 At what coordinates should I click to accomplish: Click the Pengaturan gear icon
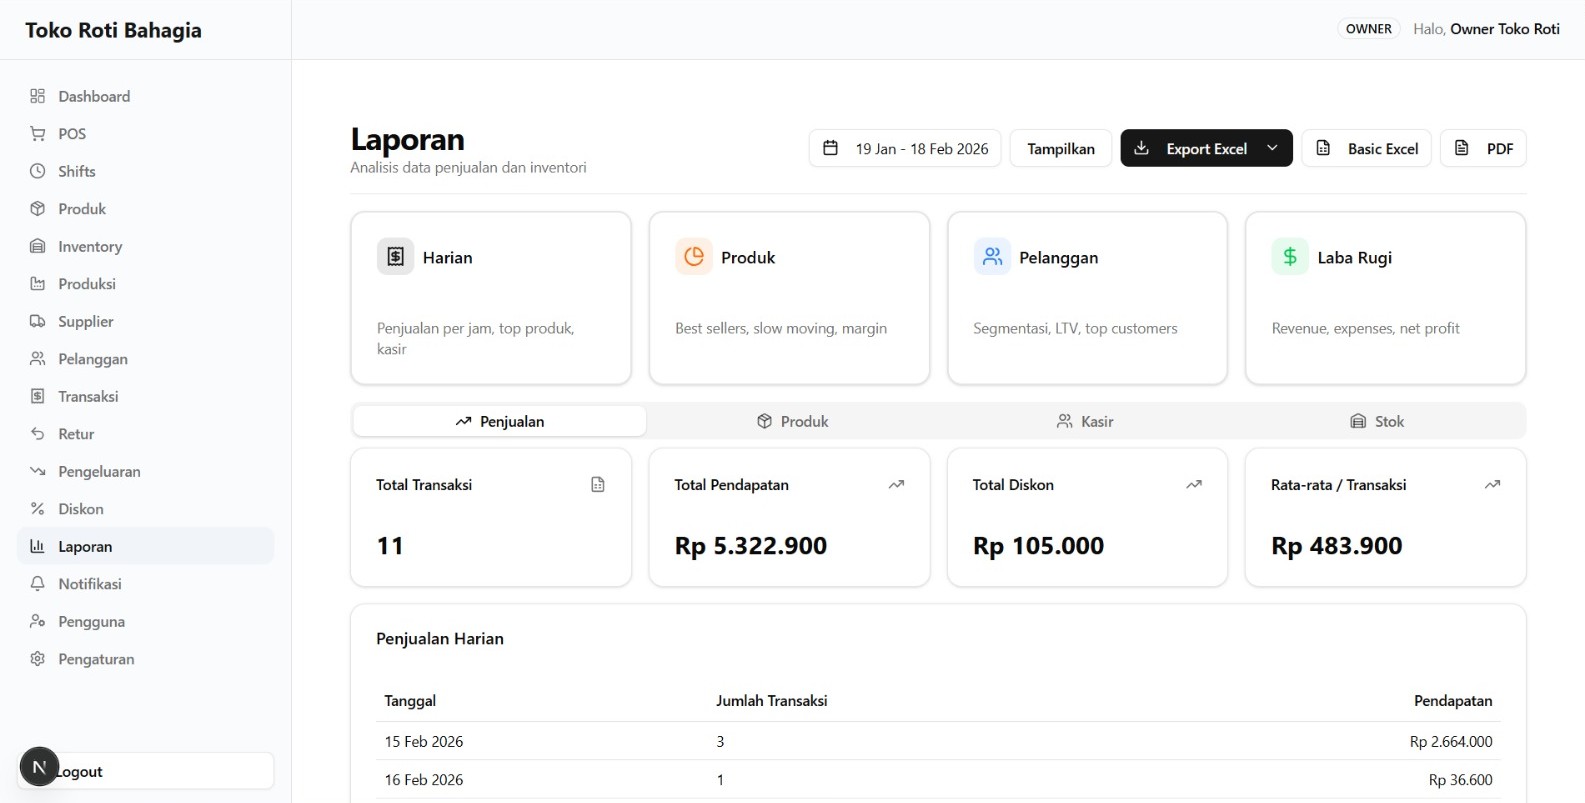38,659
